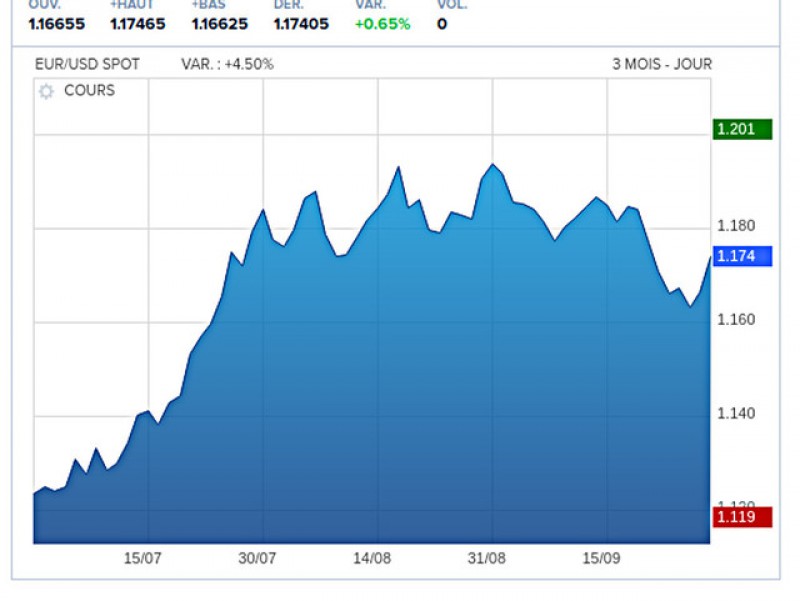This screenshot has width=800, height=601.
Task: Click the gear icon beside COURS
Action: (x=46, y=91)
